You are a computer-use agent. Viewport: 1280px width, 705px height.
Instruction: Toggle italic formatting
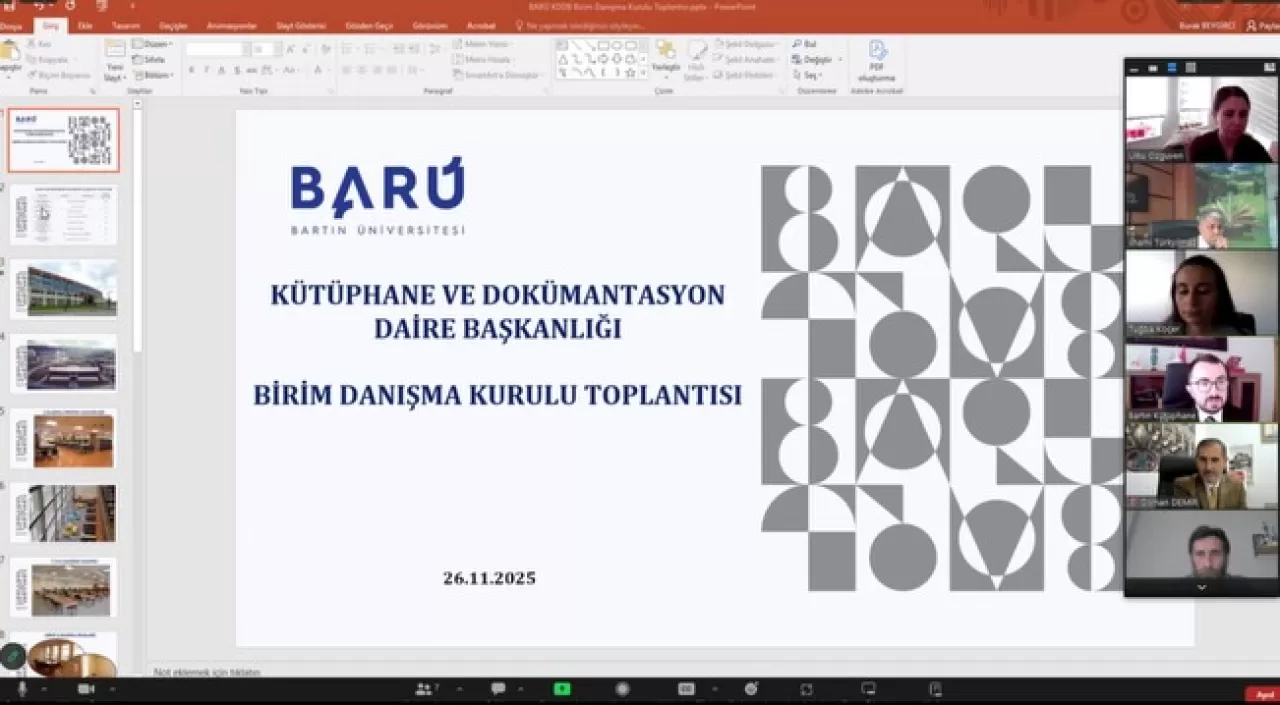tap(206, 69)
